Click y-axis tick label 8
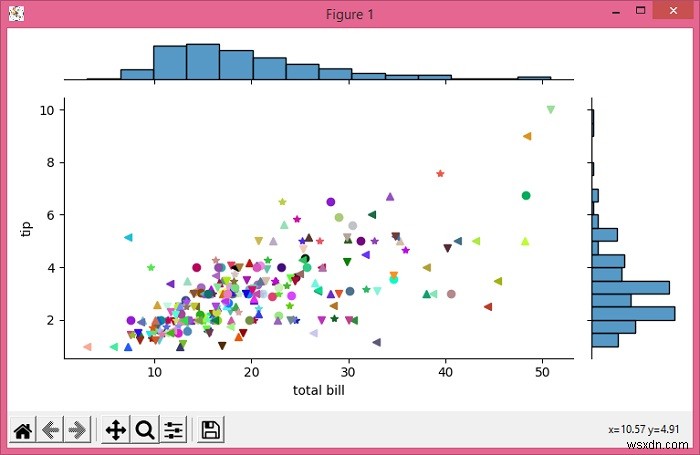 [50, 163]
